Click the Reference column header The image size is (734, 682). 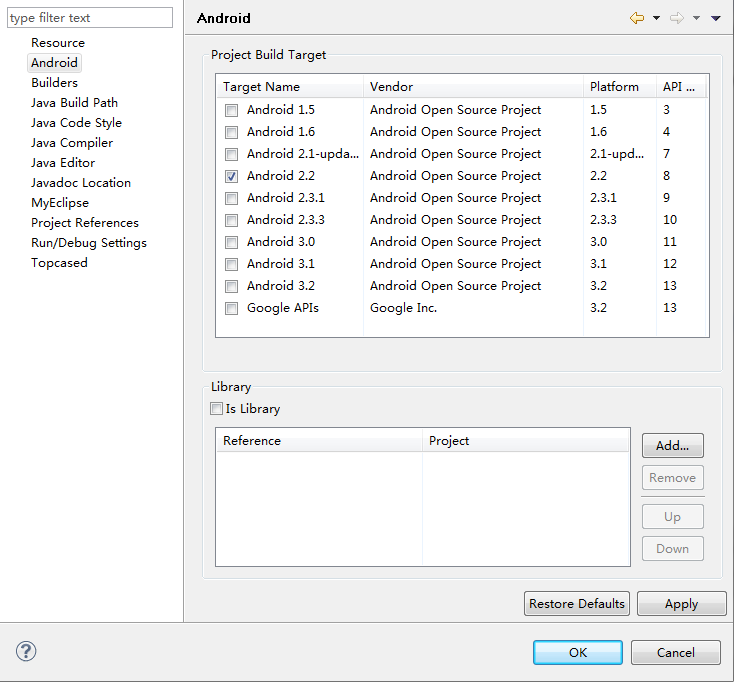319,441
